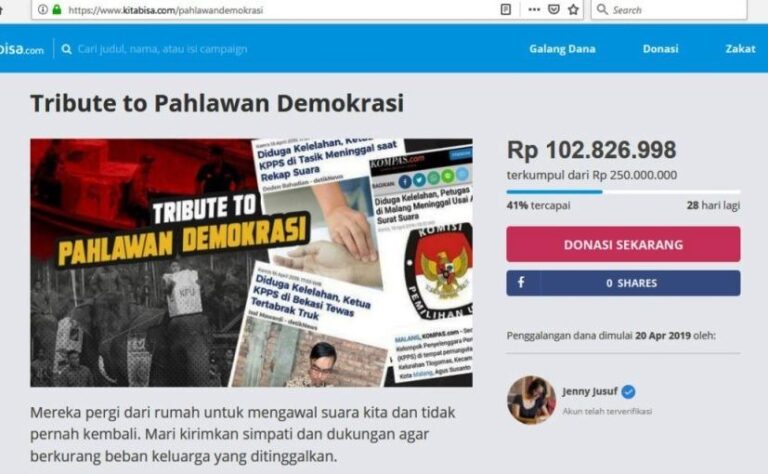Click the green padlock security icon
The width and height of the screenshot is (768, 474).
(x=57, y=9)
